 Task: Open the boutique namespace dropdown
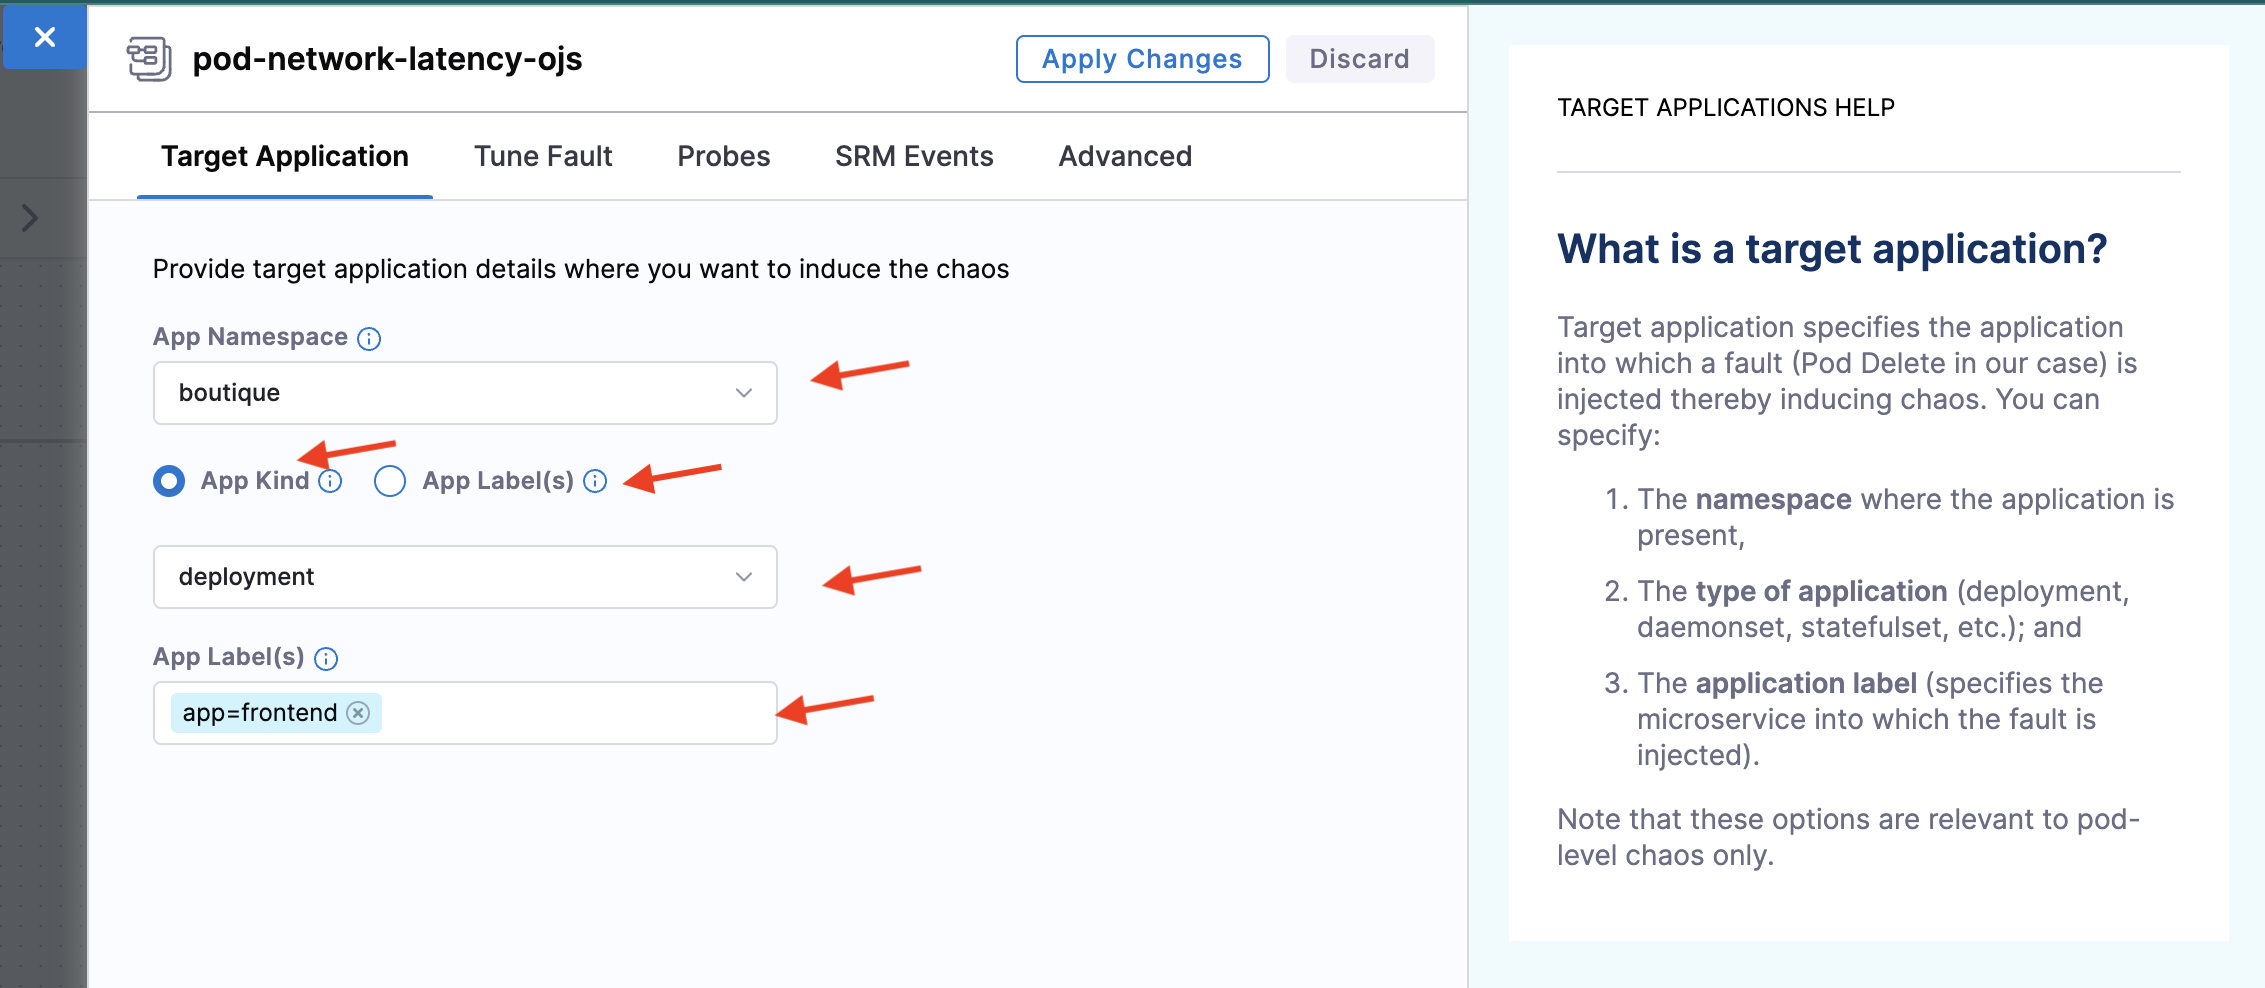pos(465,393)
